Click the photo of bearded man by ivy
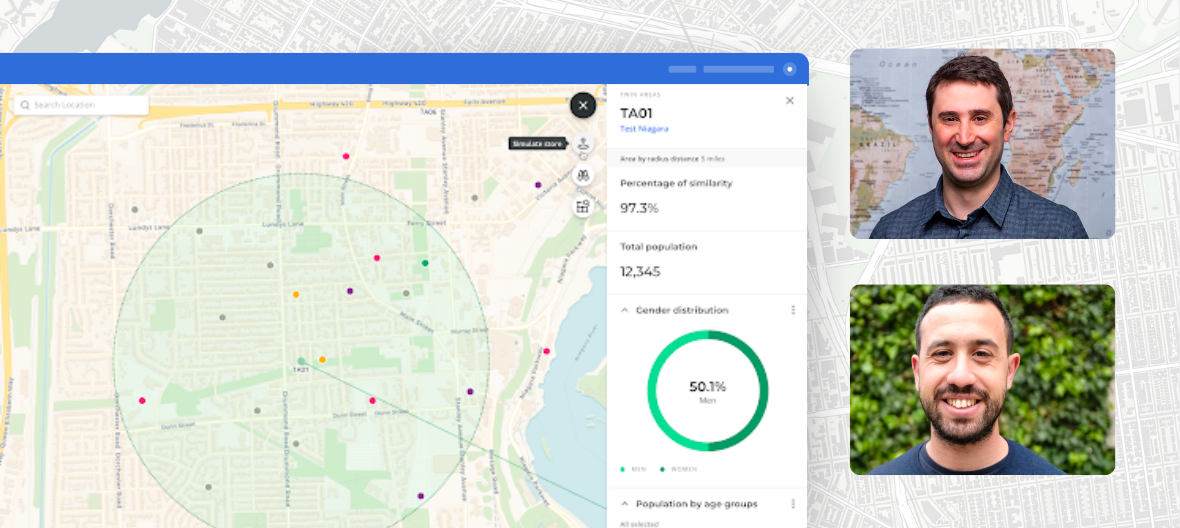This screenshot has height=528, width=1180. click(982, 380)
